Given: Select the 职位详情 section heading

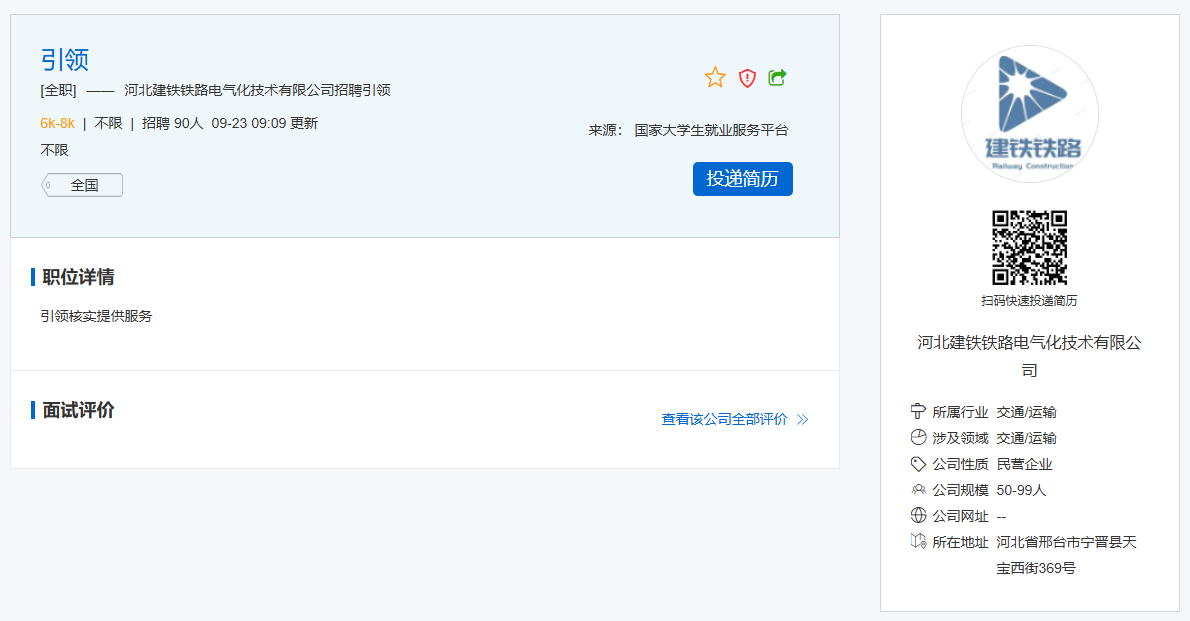Looking at the screenshot, I should (x=78, y=277).
